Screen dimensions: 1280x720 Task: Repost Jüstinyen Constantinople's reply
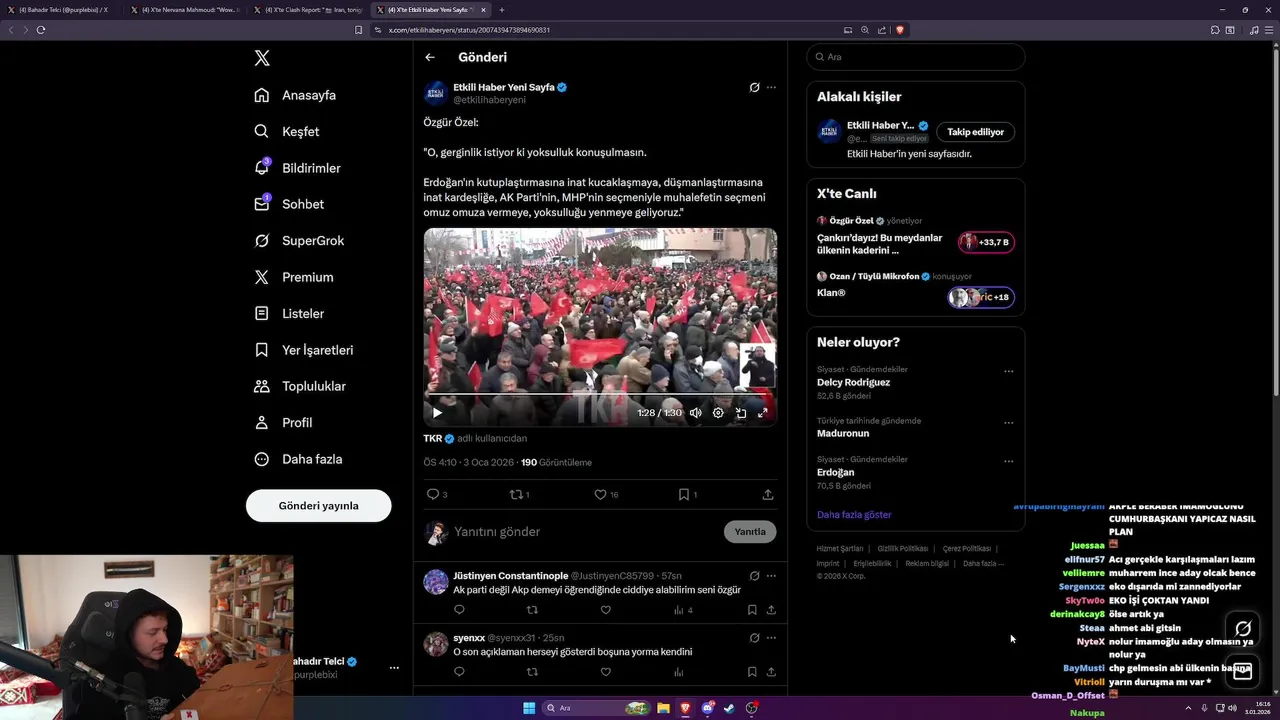tap(532, 610)
